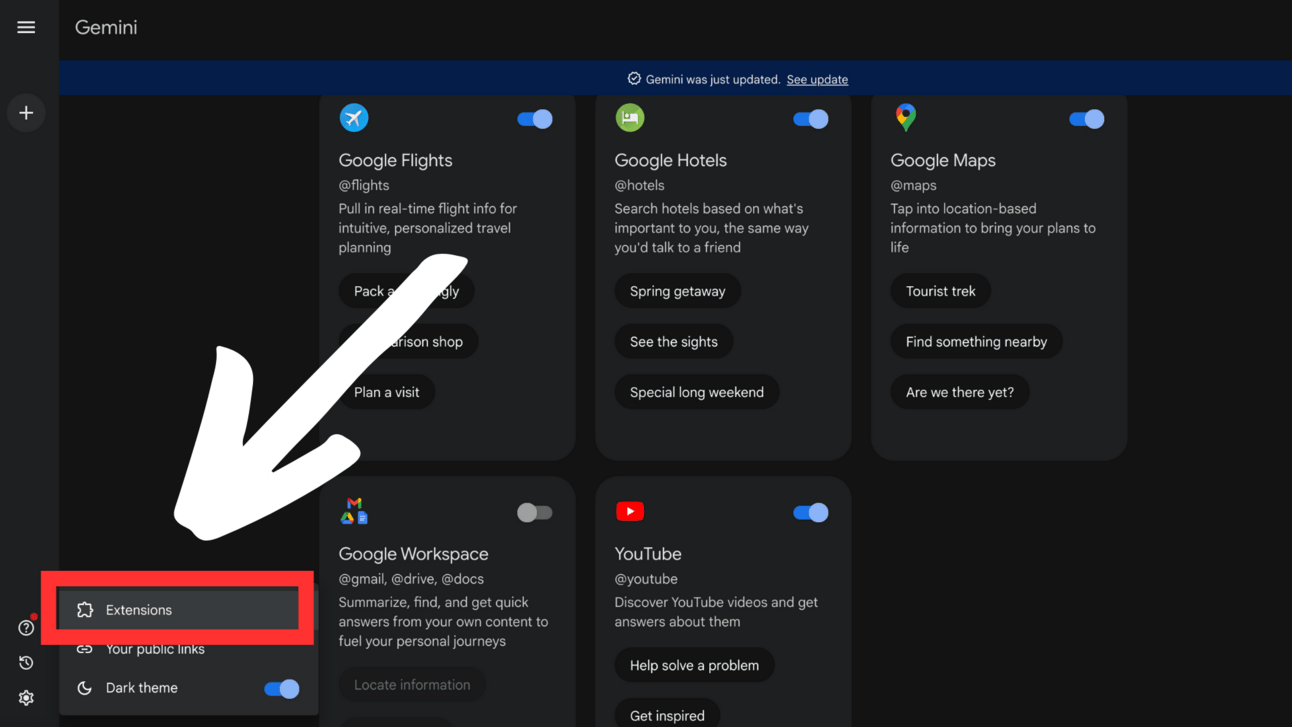
Task: Open Extensions from the settings menu
Action: pos(179,610)
